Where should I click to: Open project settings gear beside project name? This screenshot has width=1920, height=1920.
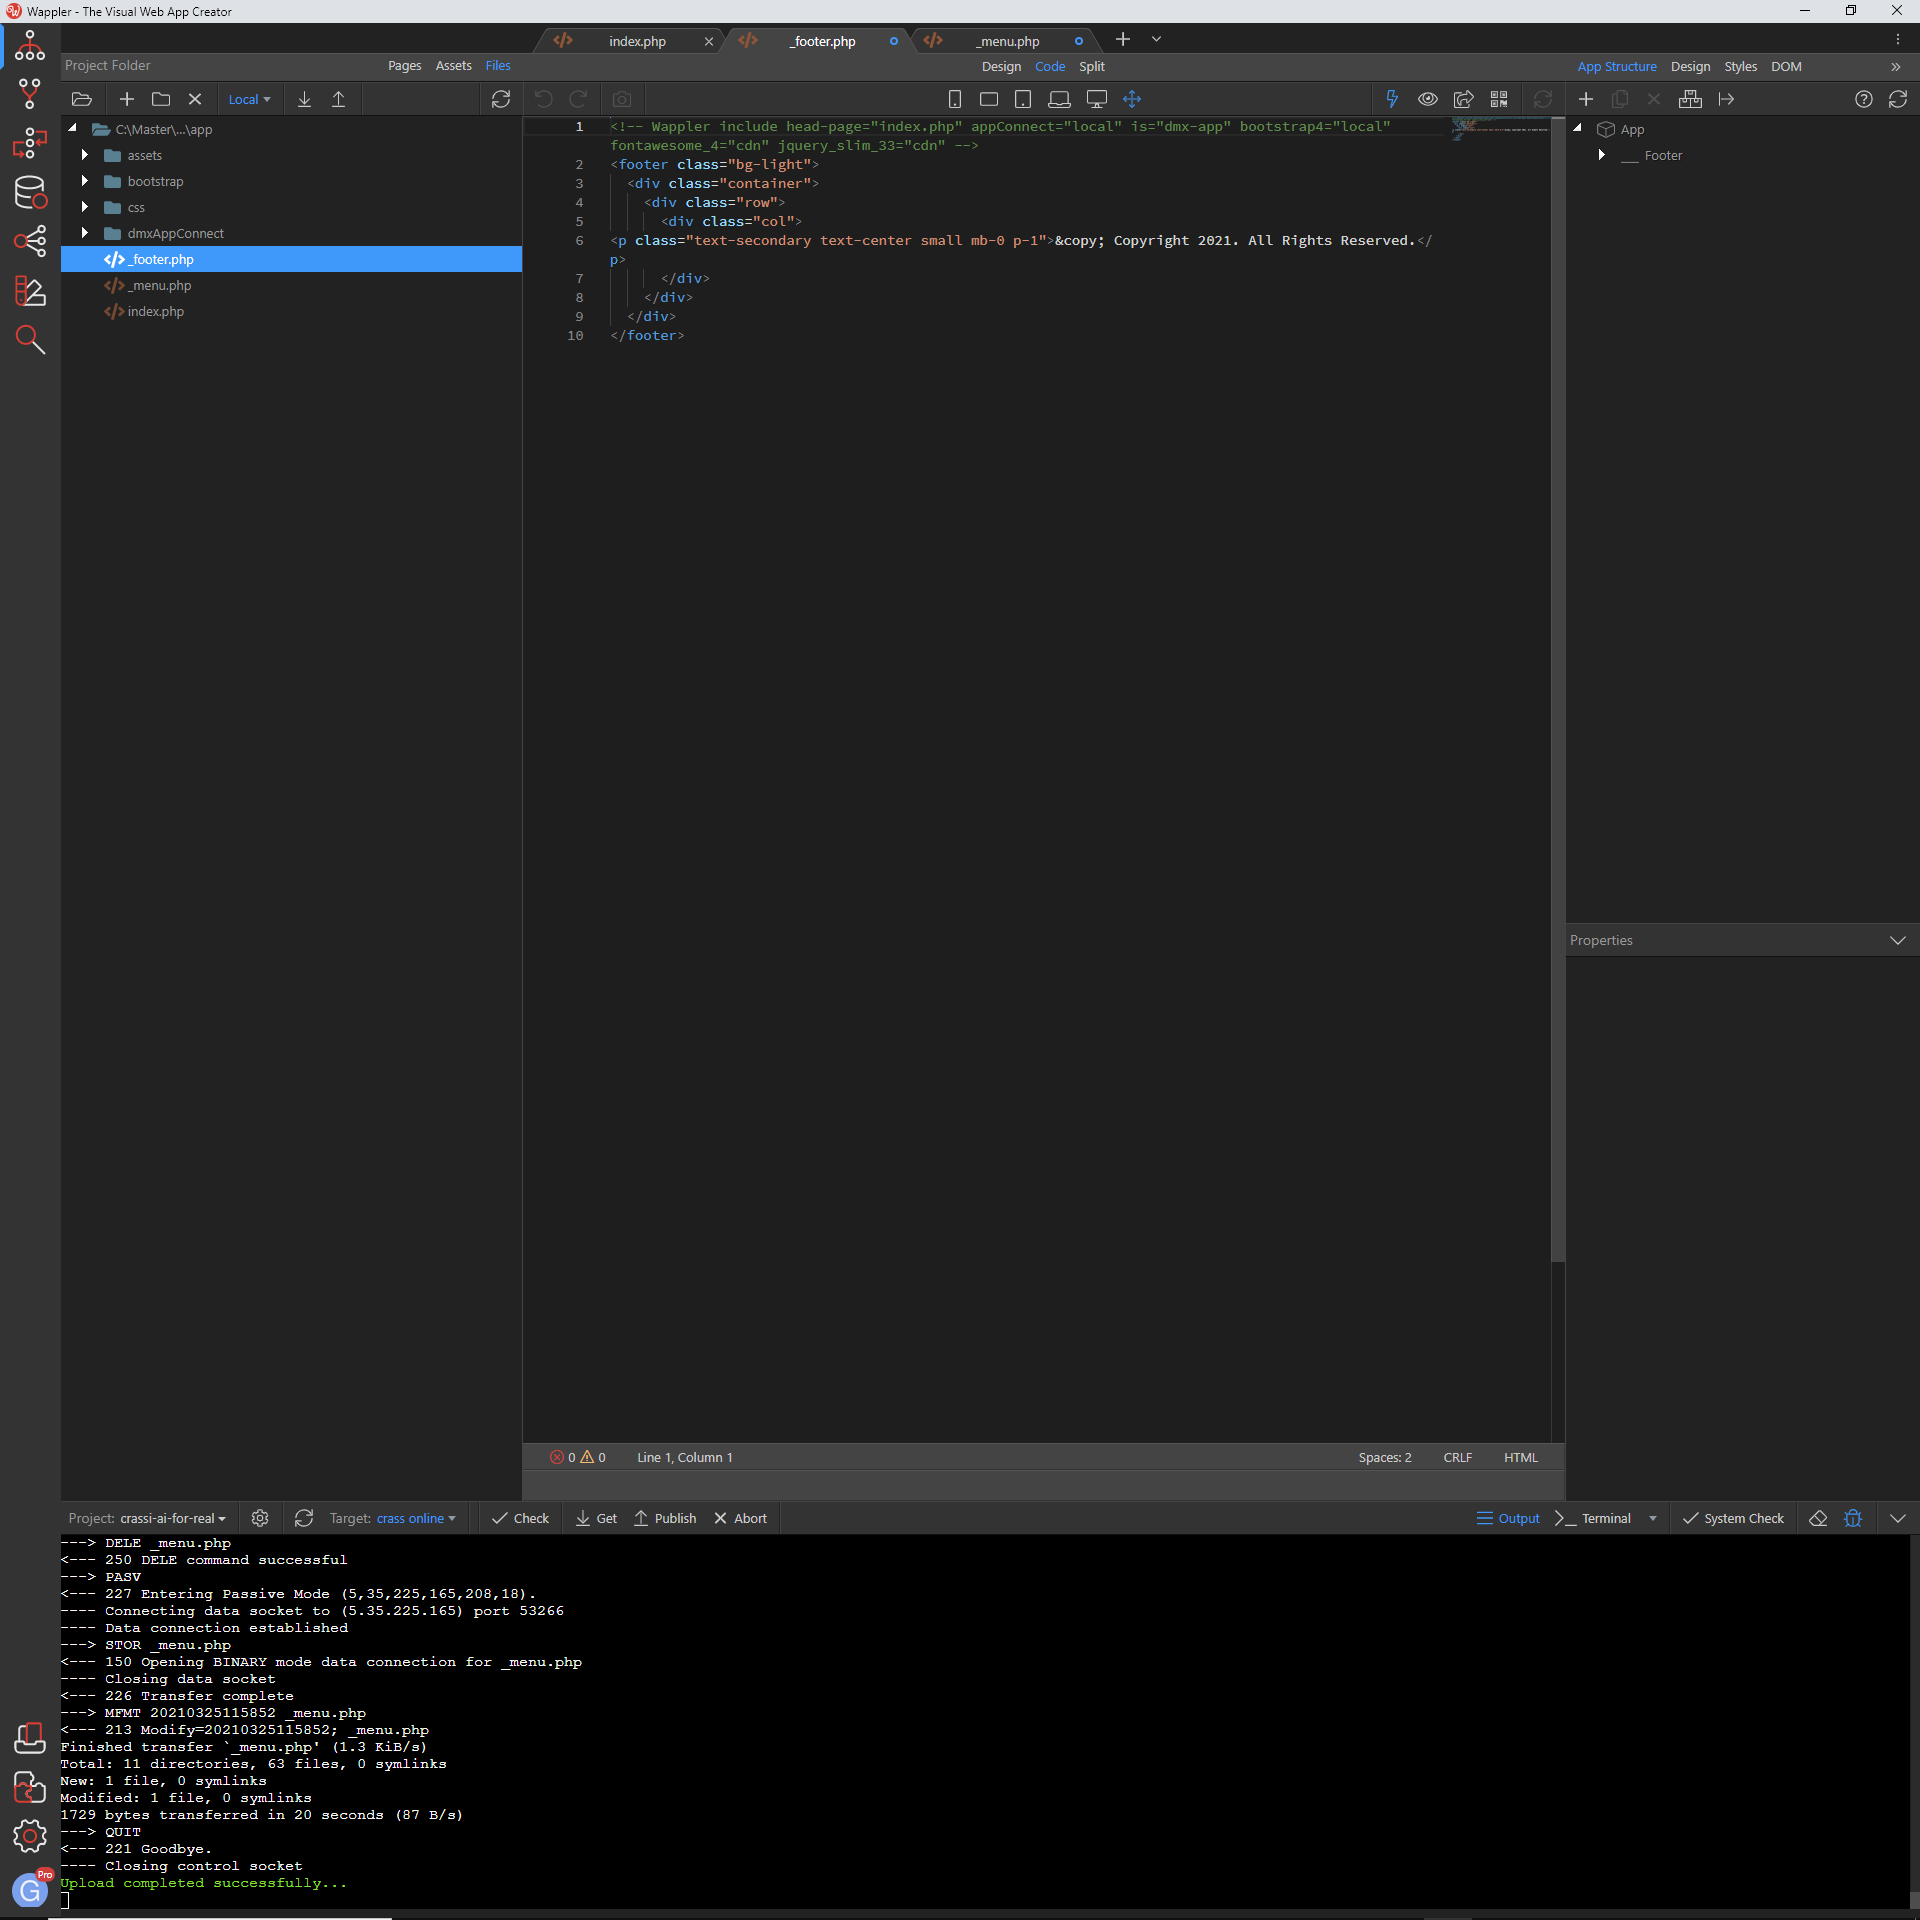260,1518
